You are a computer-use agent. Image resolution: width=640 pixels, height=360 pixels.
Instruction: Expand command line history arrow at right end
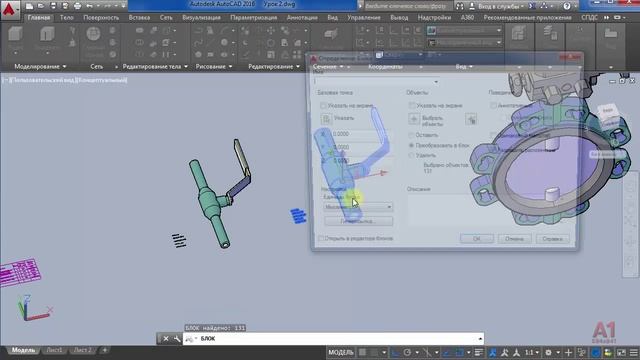coord(480,339)
